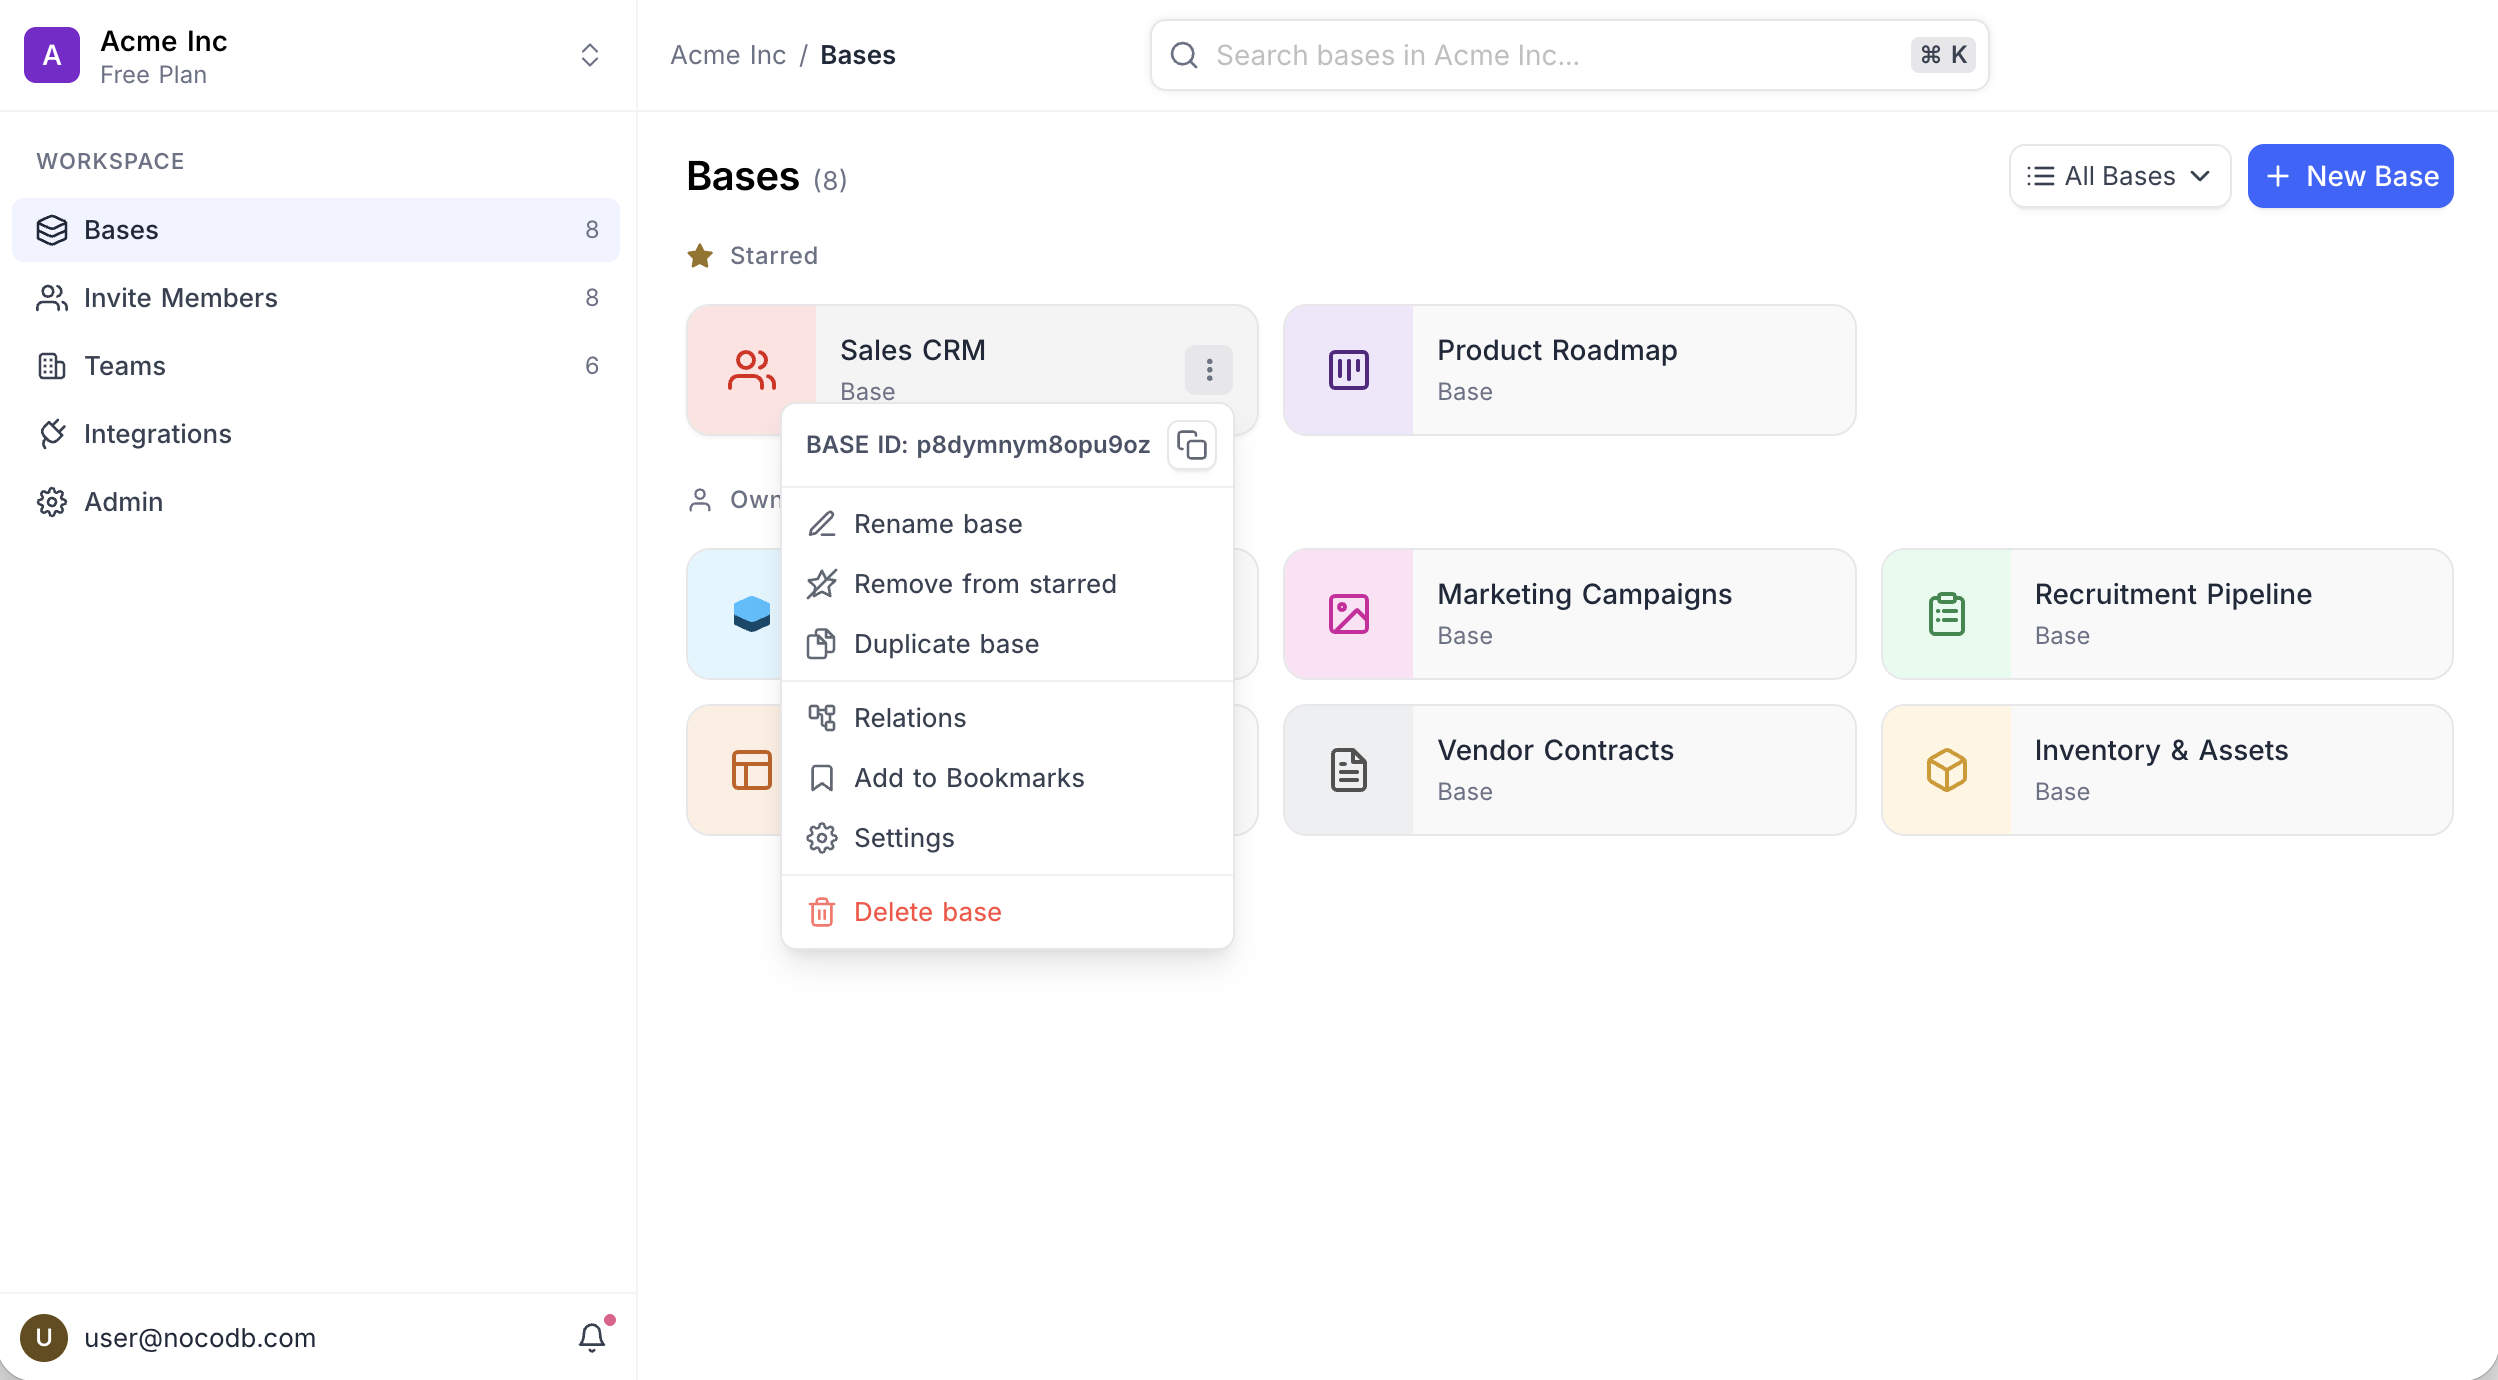Choose Duplicate base in the menu
2498x1380 pixels.
click(x=1007, y=644)
